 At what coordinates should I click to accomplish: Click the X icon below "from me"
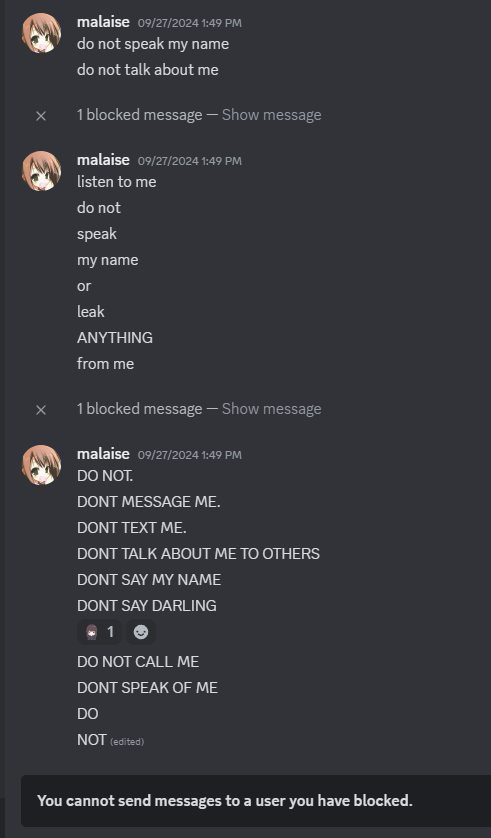pos(41,409)
